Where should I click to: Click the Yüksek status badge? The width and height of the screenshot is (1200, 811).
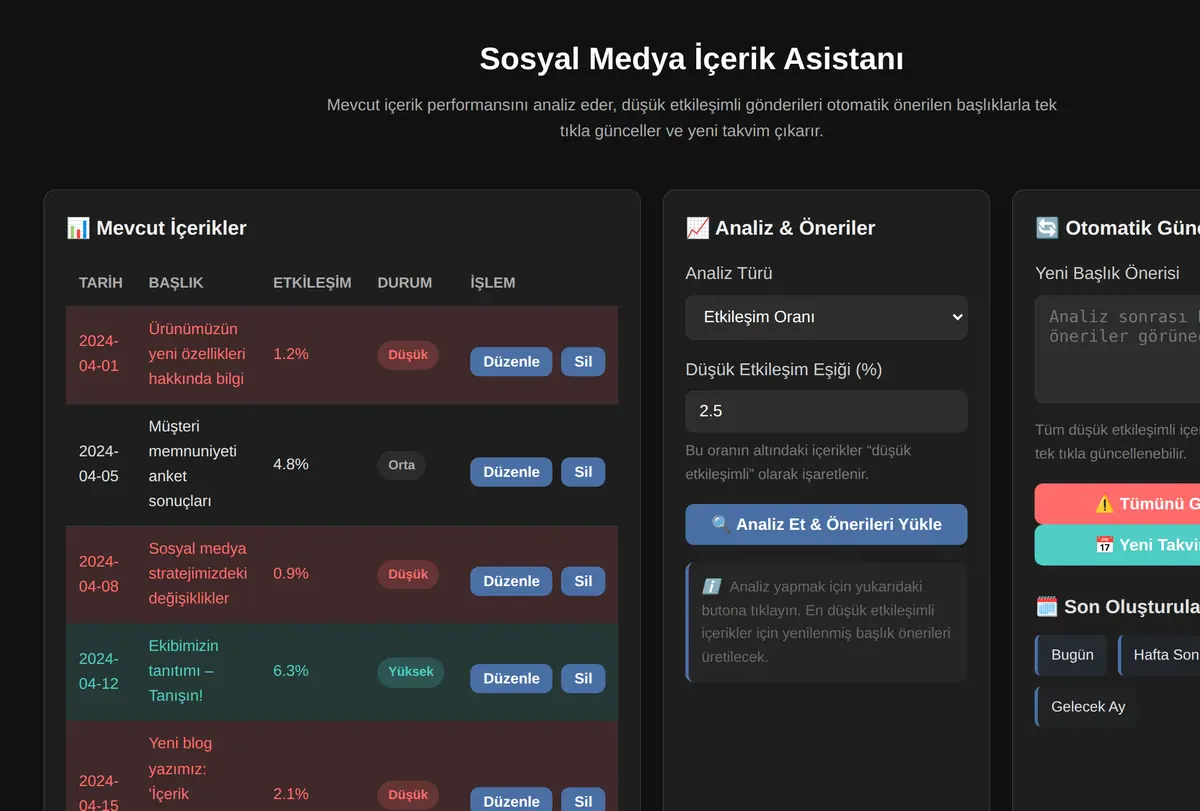tap(410, 671)
